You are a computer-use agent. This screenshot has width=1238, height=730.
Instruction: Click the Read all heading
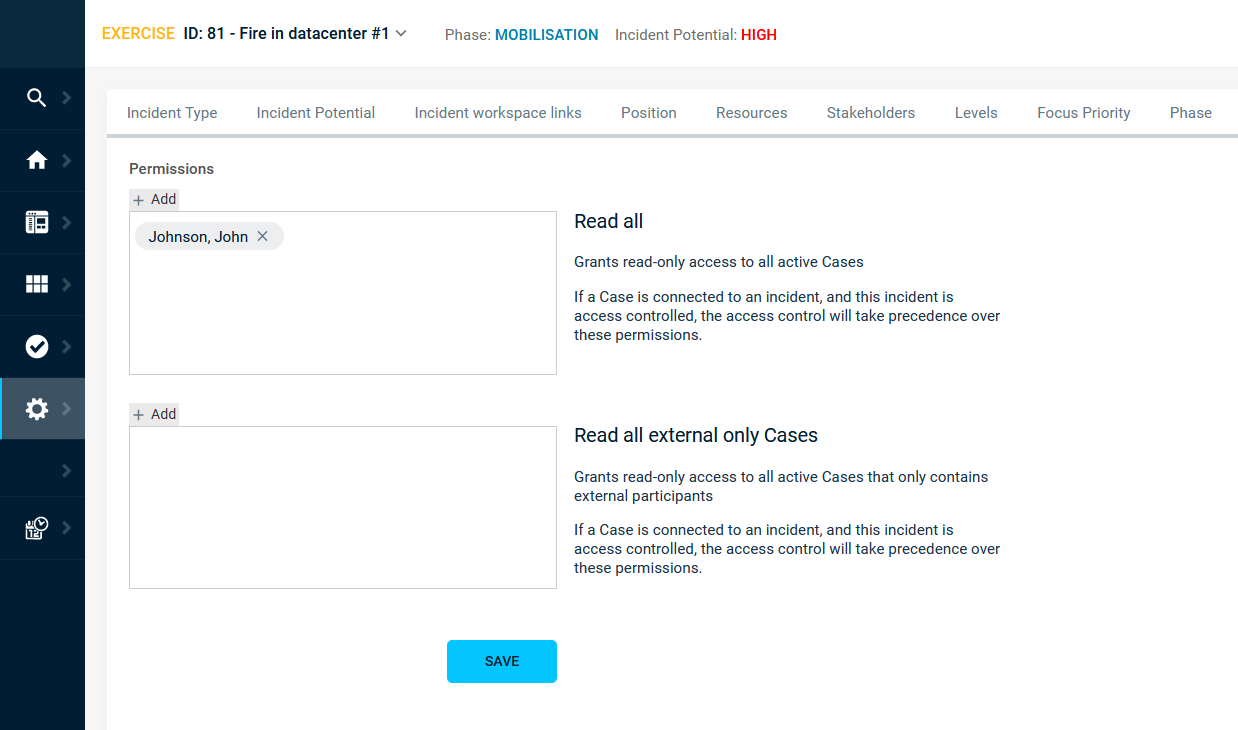click(609, 222)
